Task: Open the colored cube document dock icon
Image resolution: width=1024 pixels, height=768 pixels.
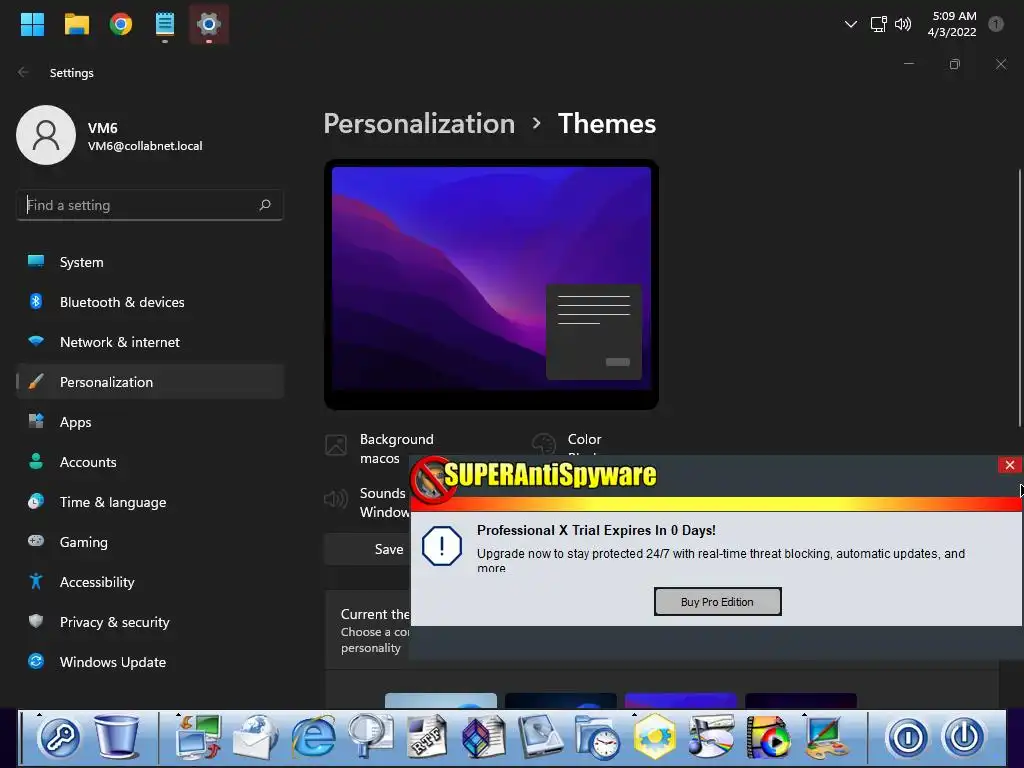Action: point(483,737)
